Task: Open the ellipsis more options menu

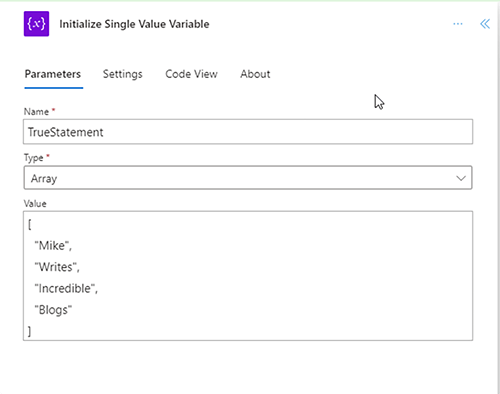Action: coord(458,24)
